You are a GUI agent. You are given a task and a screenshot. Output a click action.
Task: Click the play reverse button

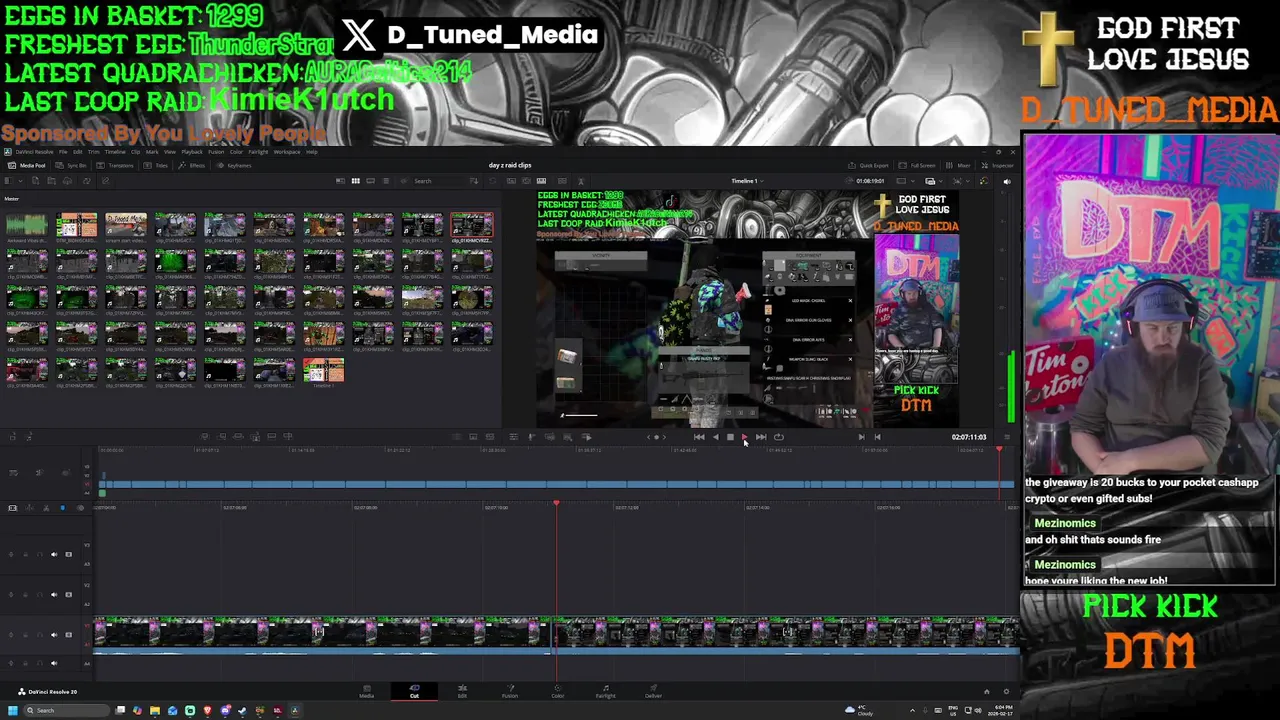pos(716,437)
